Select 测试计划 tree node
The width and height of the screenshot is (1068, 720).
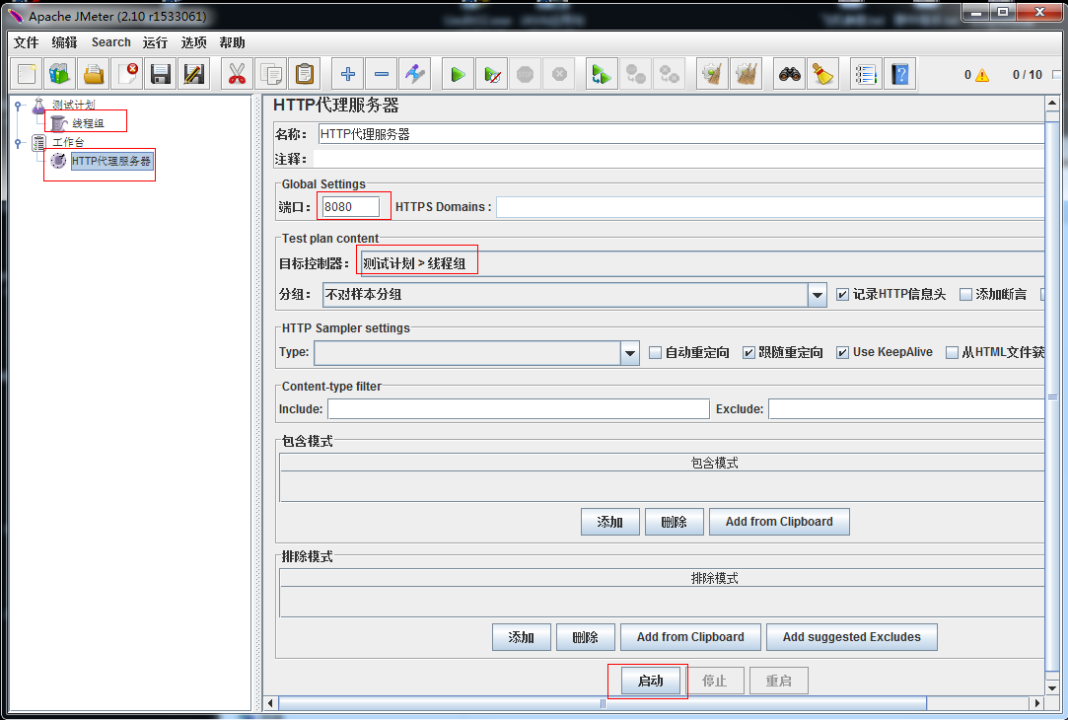tap(74, 105)
